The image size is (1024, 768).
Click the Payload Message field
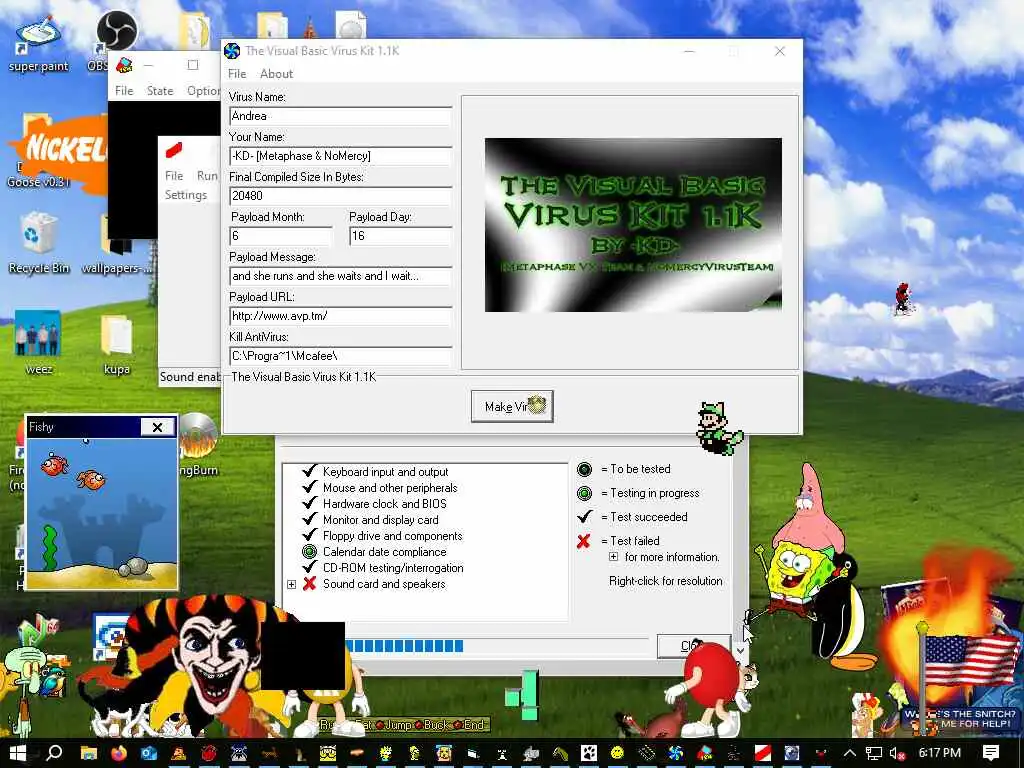340,276
